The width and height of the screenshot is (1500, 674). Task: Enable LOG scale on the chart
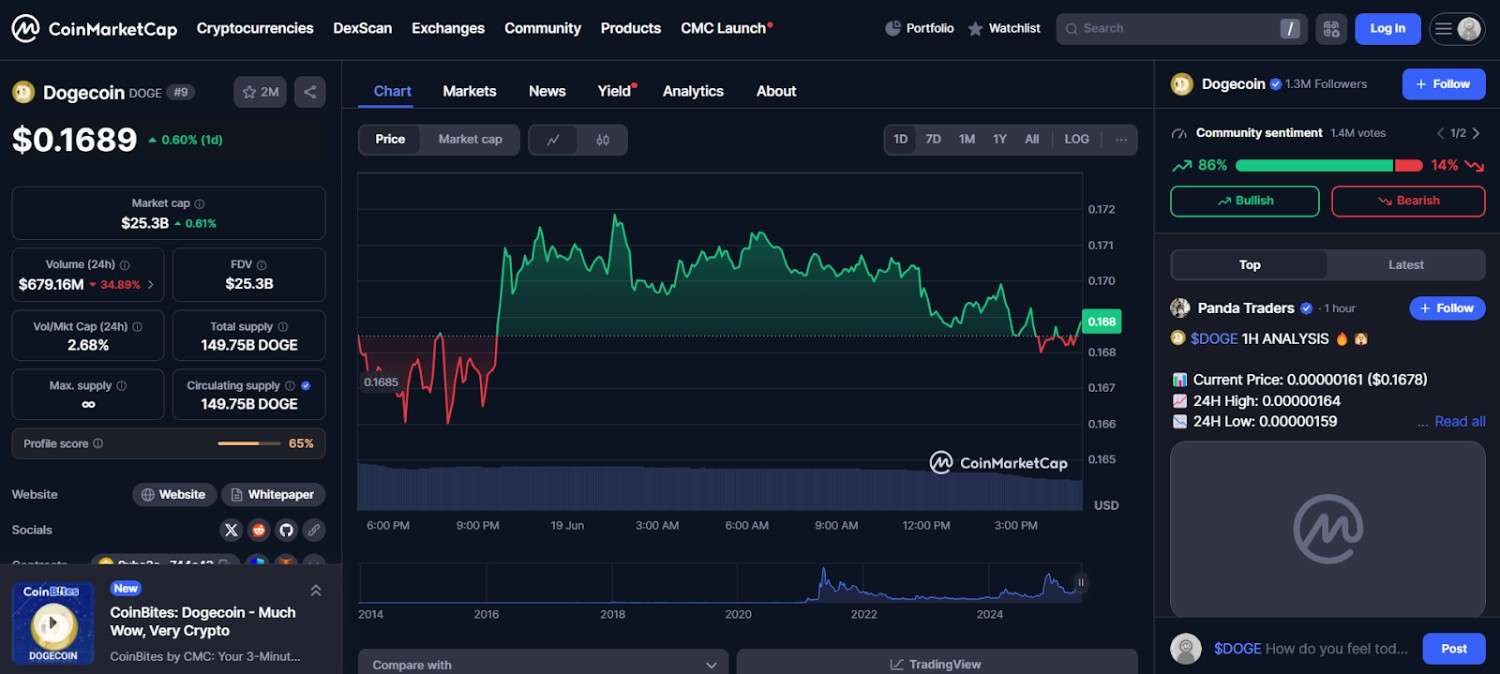pyautogui.click(x=1076, y=140)
